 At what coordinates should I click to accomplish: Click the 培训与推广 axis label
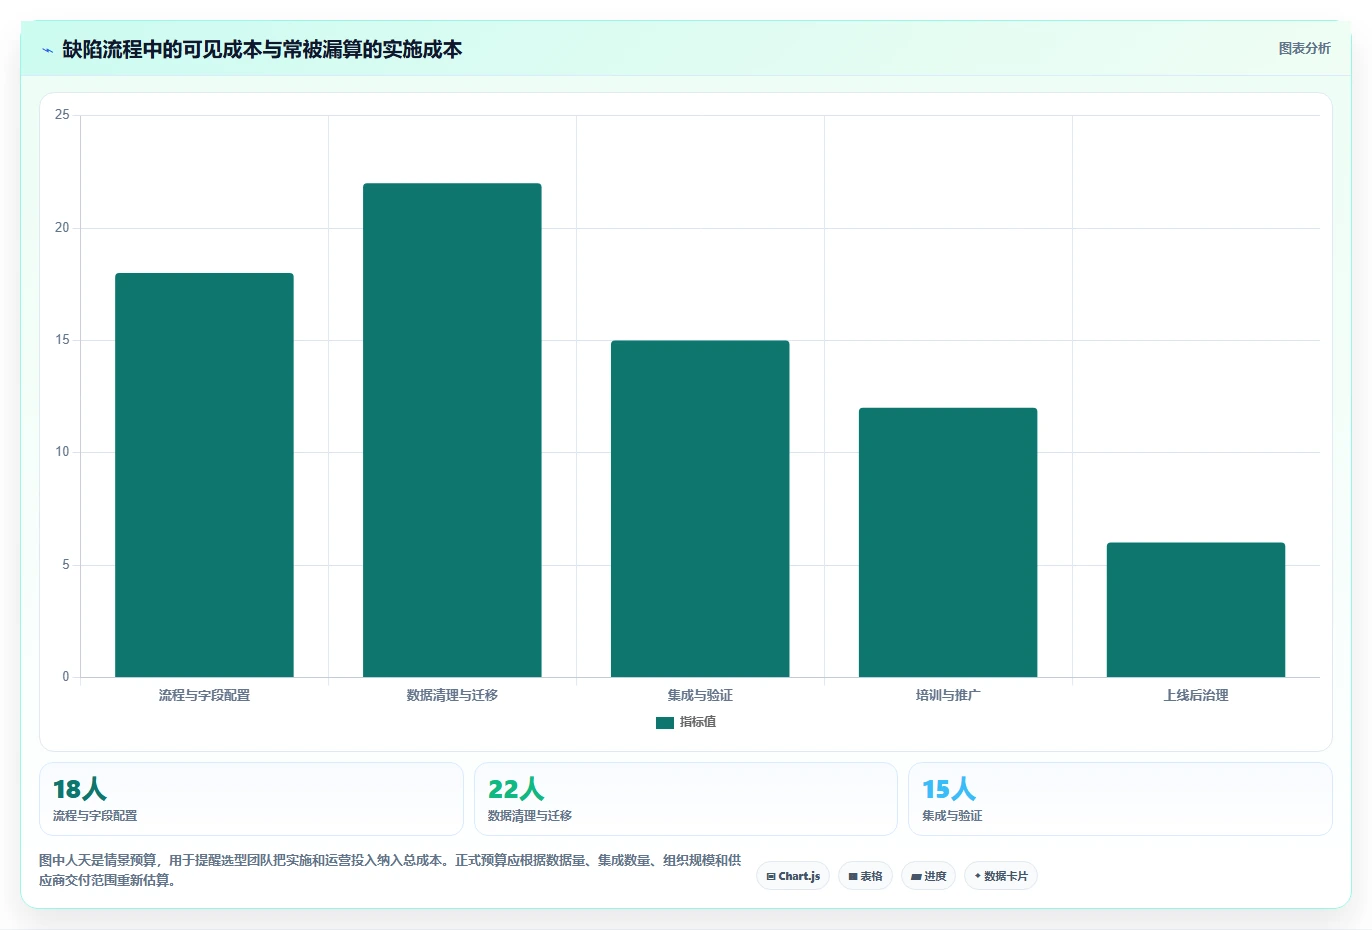[x=948, y=695]
